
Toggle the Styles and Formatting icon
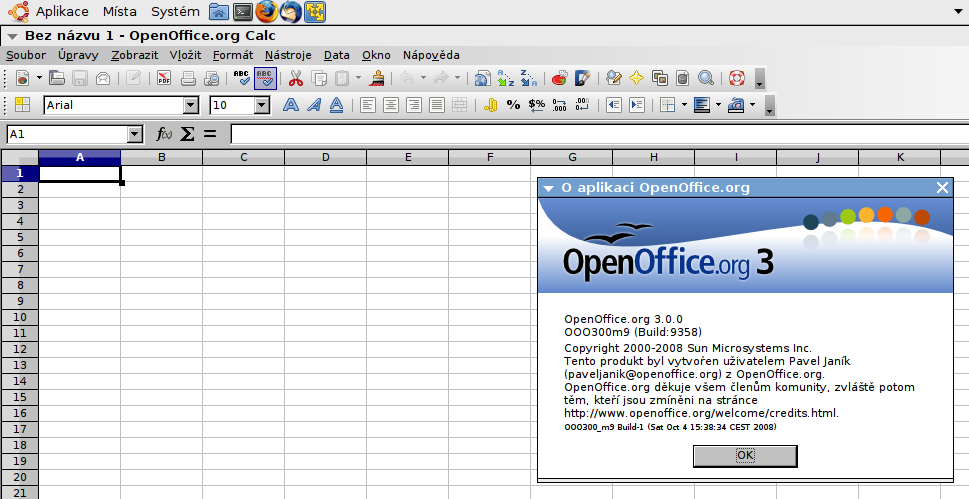pos(22,105)
